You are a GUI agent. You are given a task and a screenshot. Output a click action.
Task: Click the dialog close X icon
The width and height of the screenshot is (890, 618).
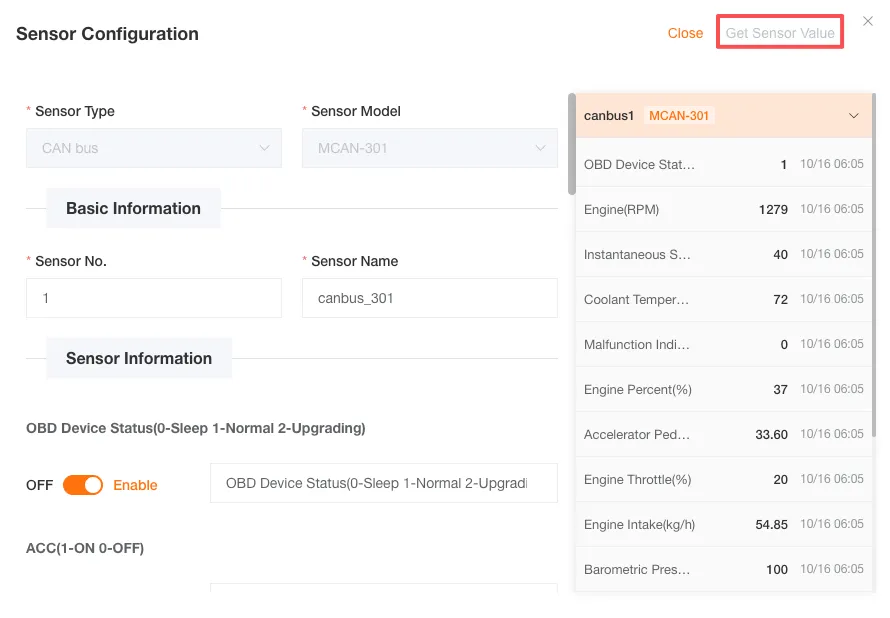click(x=868, y=20)
